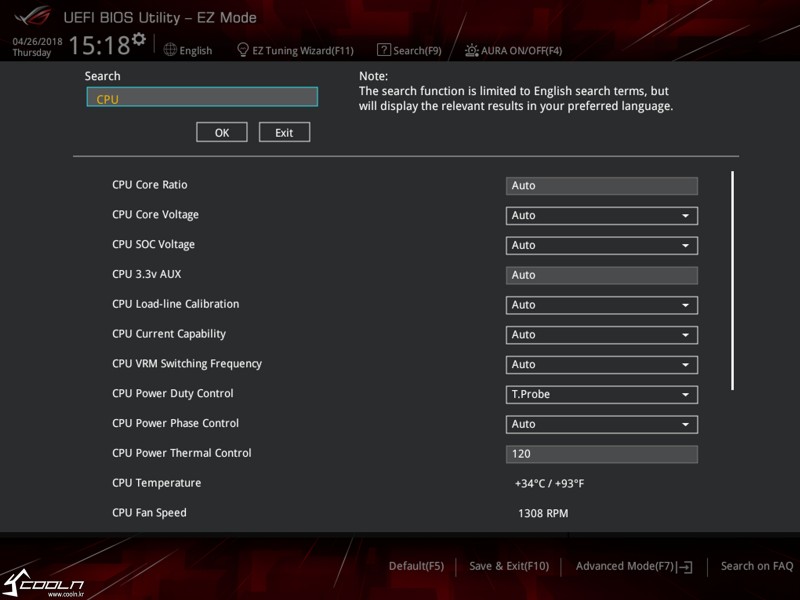This screenshot has height=600, width=800.
Task: Expand CPU Current Capability dropdown
Action: click(x=602, y=335)
